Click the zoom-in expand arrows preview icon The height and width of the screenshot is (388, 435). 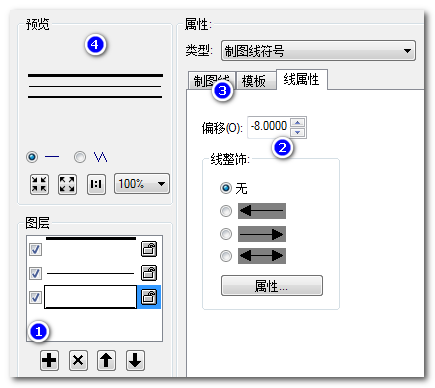pyautogui.click(x=67, y=184)
